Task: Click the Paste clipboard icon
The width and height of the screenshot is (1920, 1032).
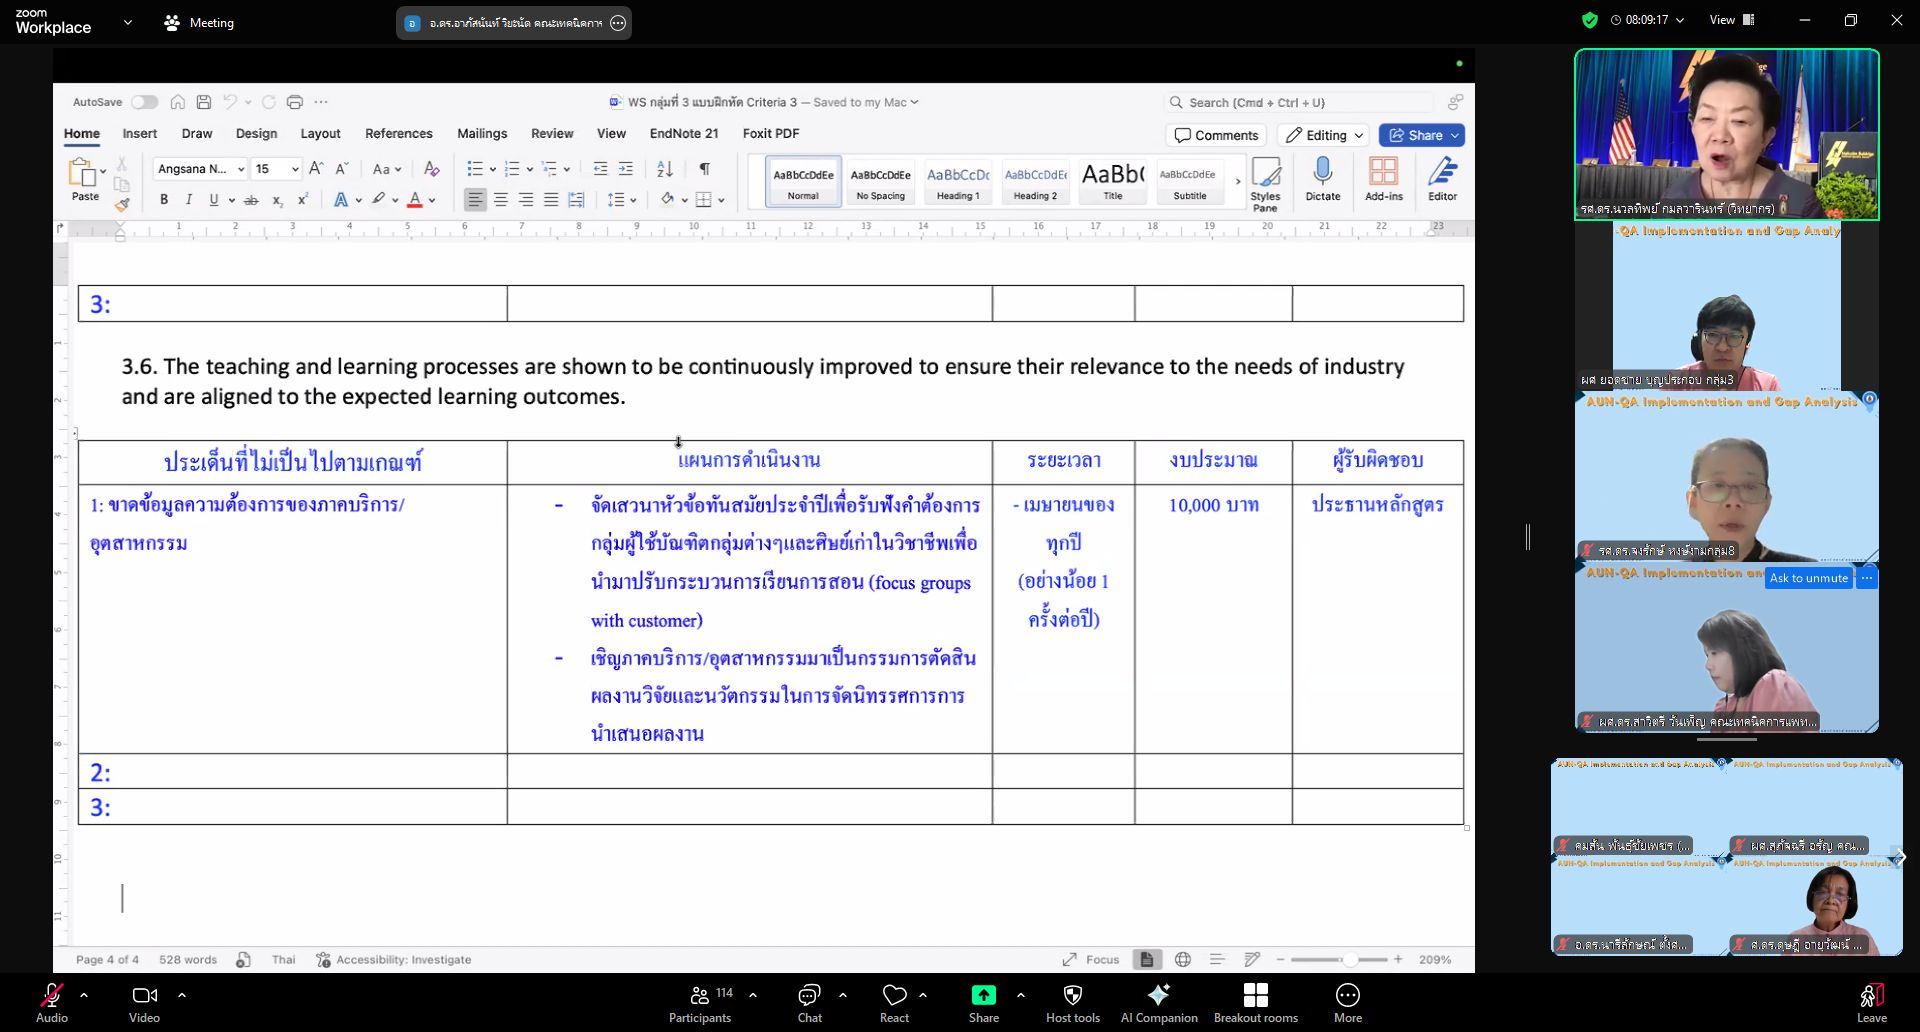Action: point(82,172)
